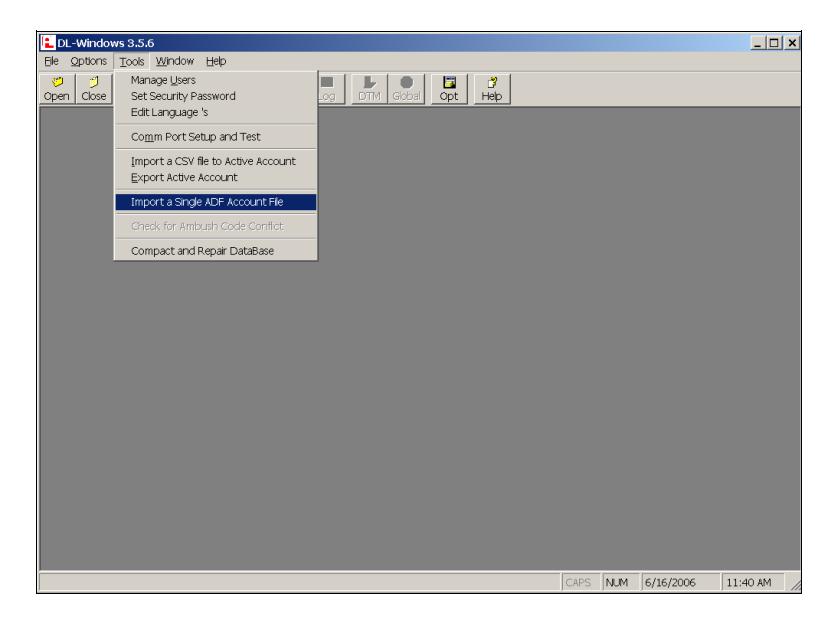Select Edit Language 's entry

pyautogui.click(x=216, y=112)
